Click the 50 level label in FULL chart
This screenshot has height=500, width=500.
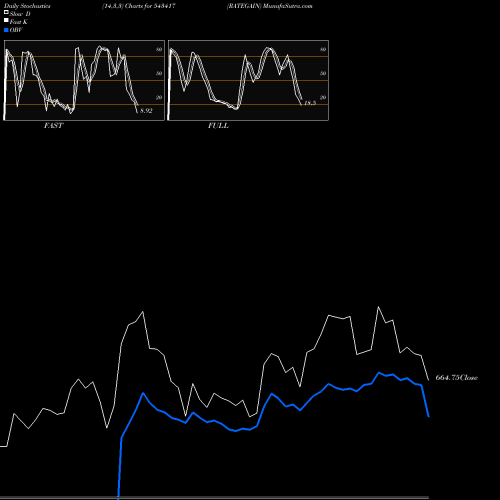pyautogui.click(x=323, y=73)
